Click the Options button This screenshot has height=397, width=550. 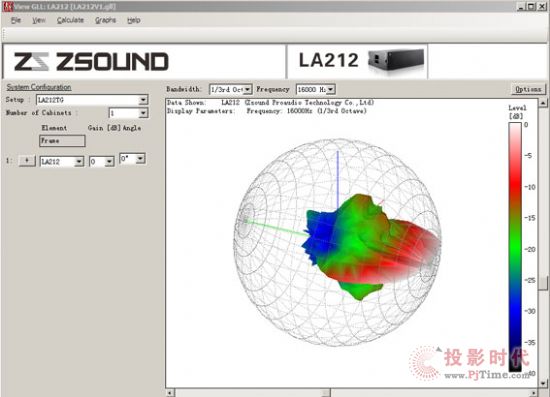tap(528, 89)
